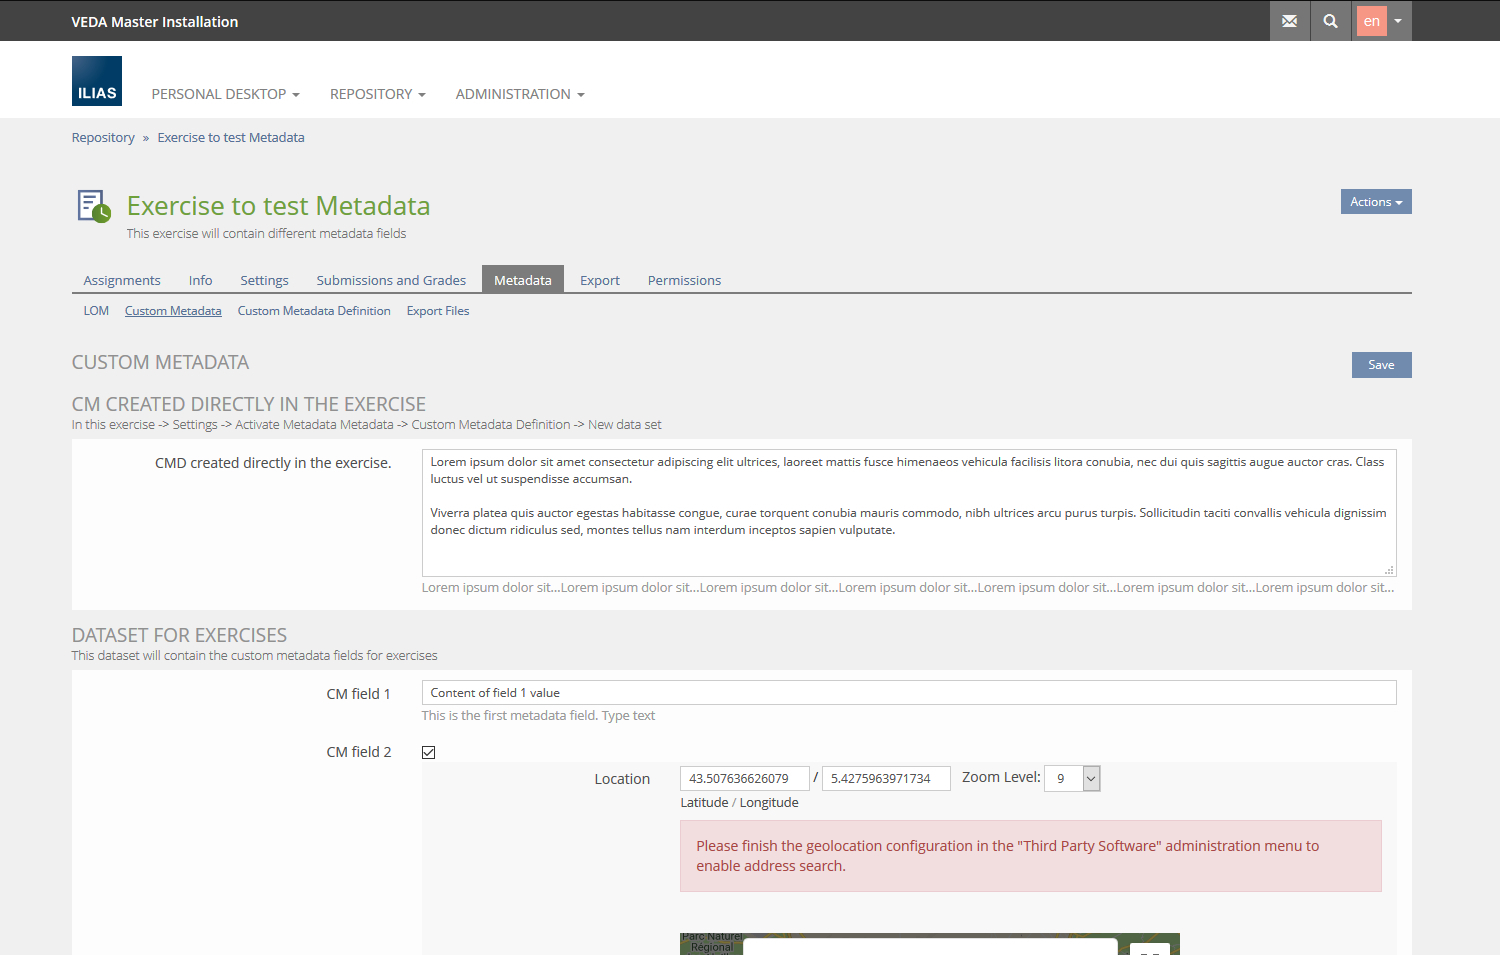Select the Metadata tab

(523, 280)
